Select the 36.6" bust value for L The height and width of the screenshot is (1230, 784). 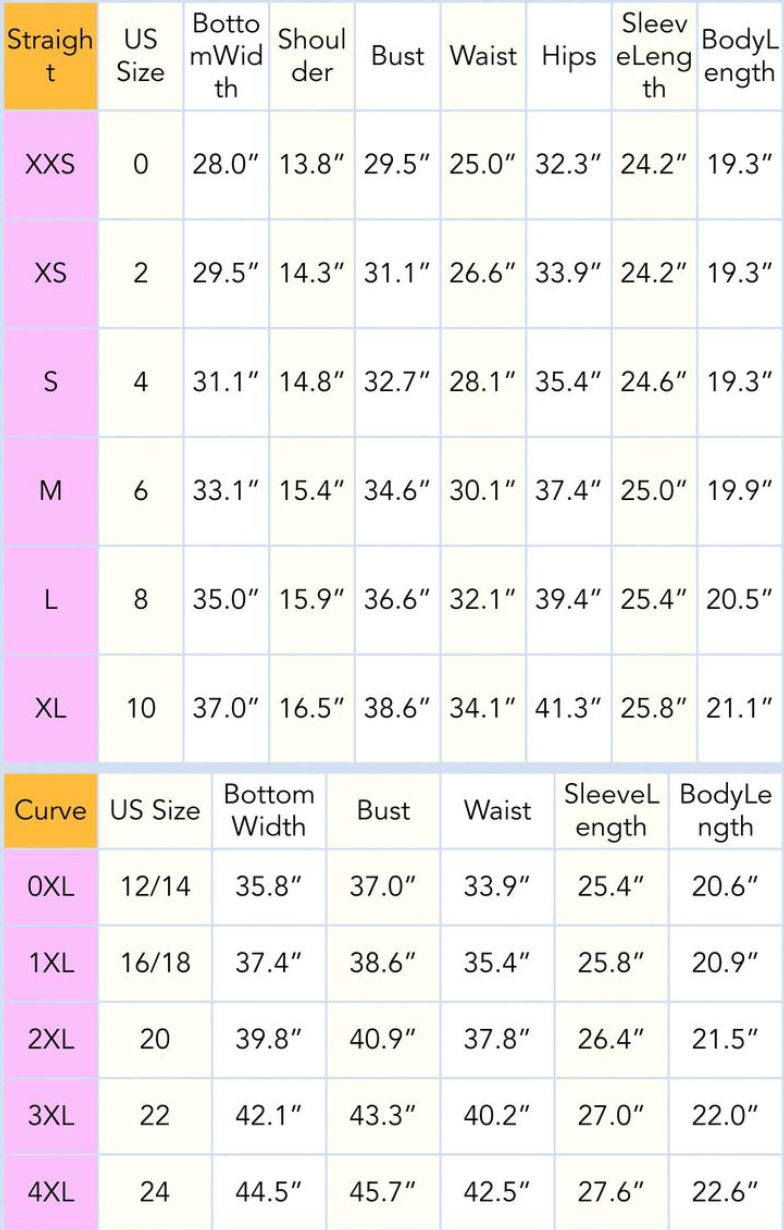[397, 599]
